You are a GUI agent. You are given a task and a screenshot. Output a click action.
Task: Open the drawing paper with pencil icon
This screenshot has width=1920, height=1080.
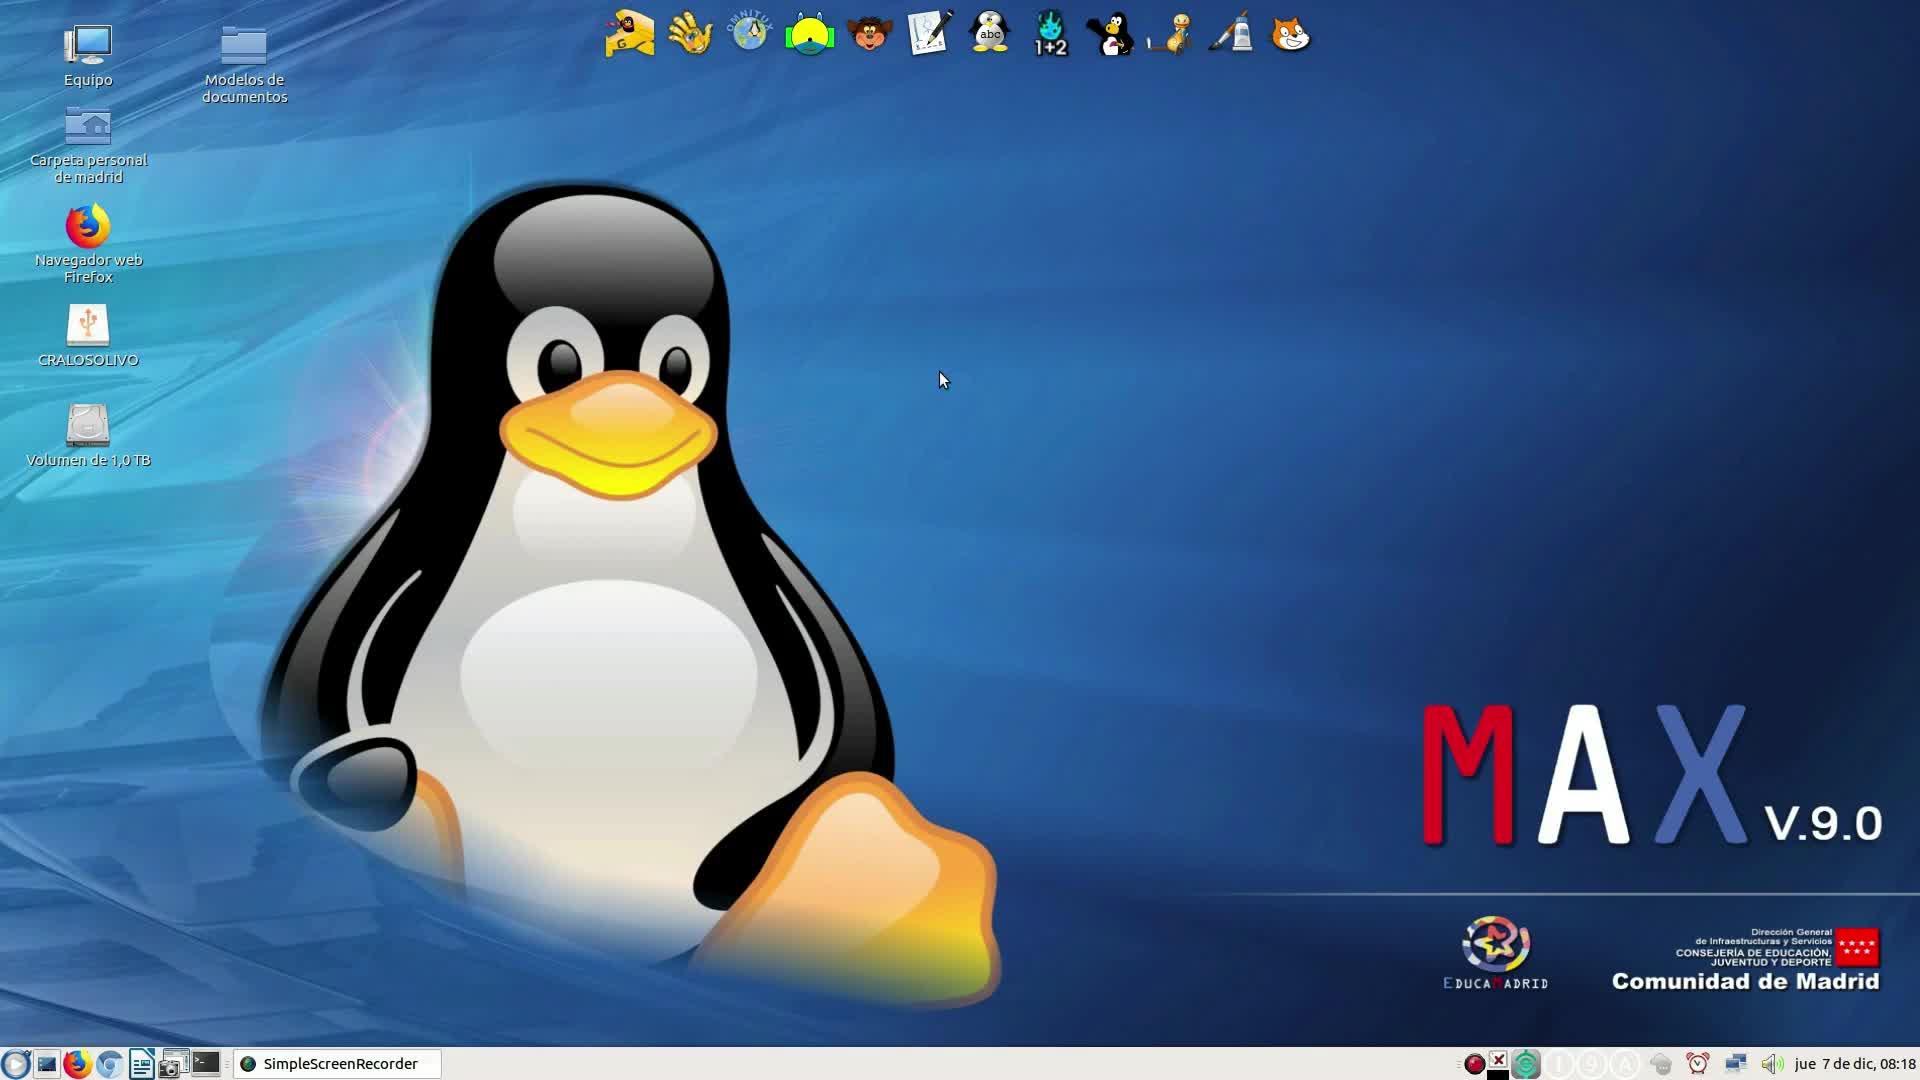pyautogui.click(x=929, y=34)
